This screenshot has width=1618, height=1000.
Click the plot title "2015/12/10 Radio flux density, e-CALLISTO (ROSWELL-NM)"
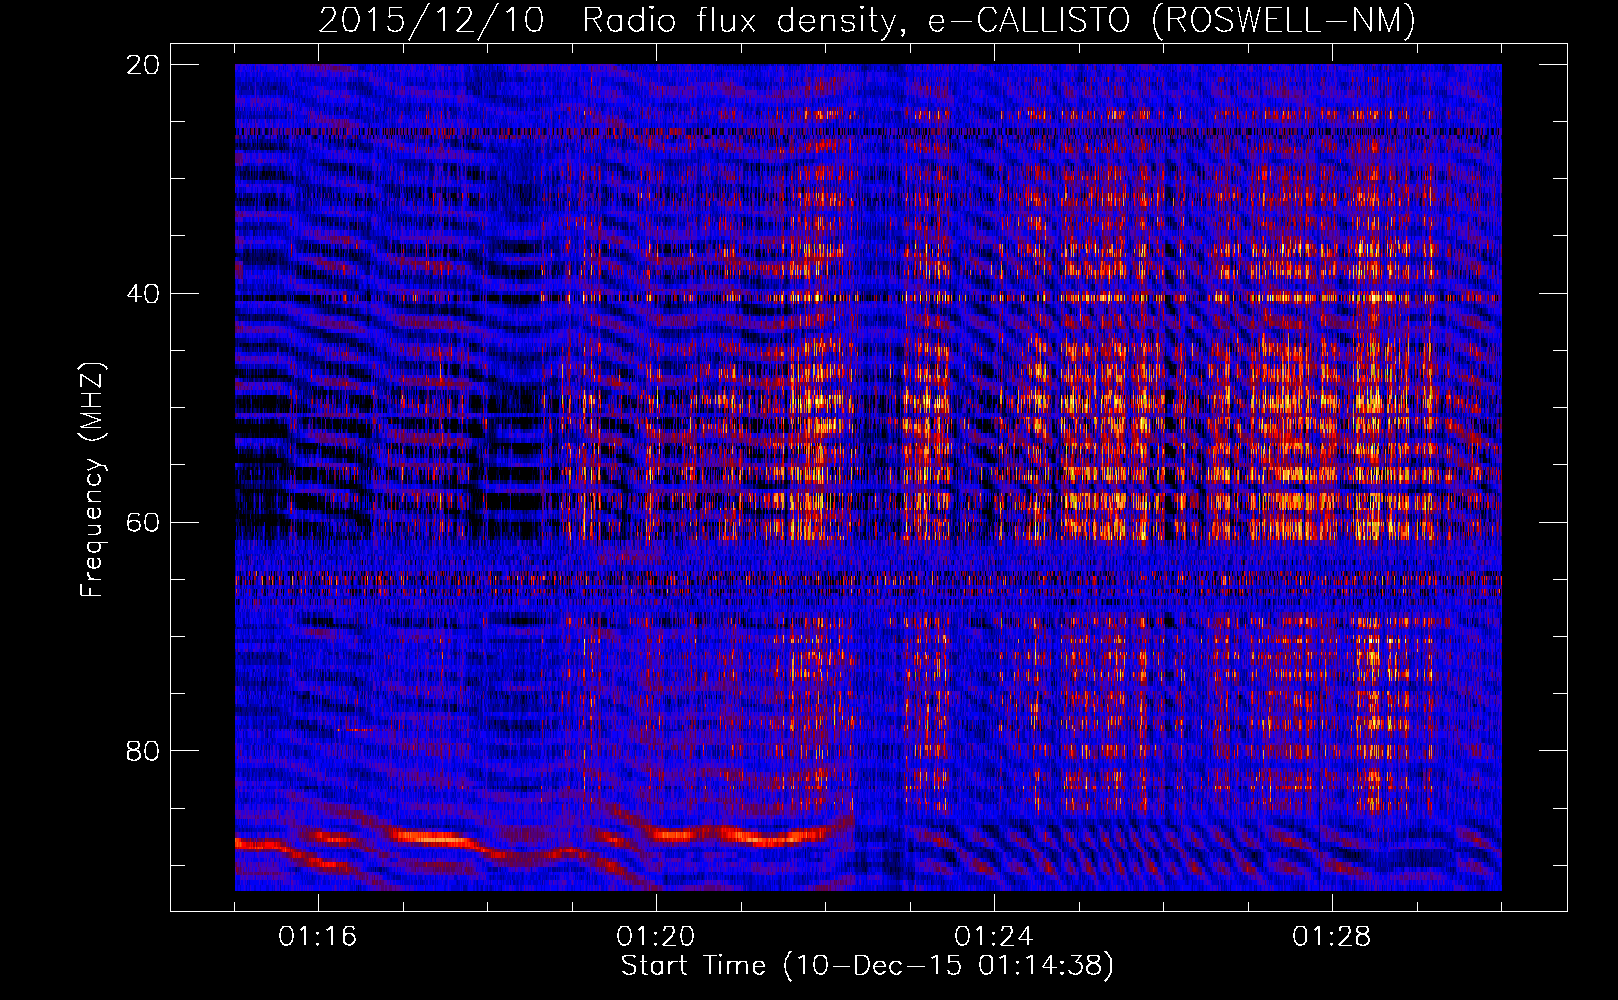pyautogui.click(x=868, y=21)
